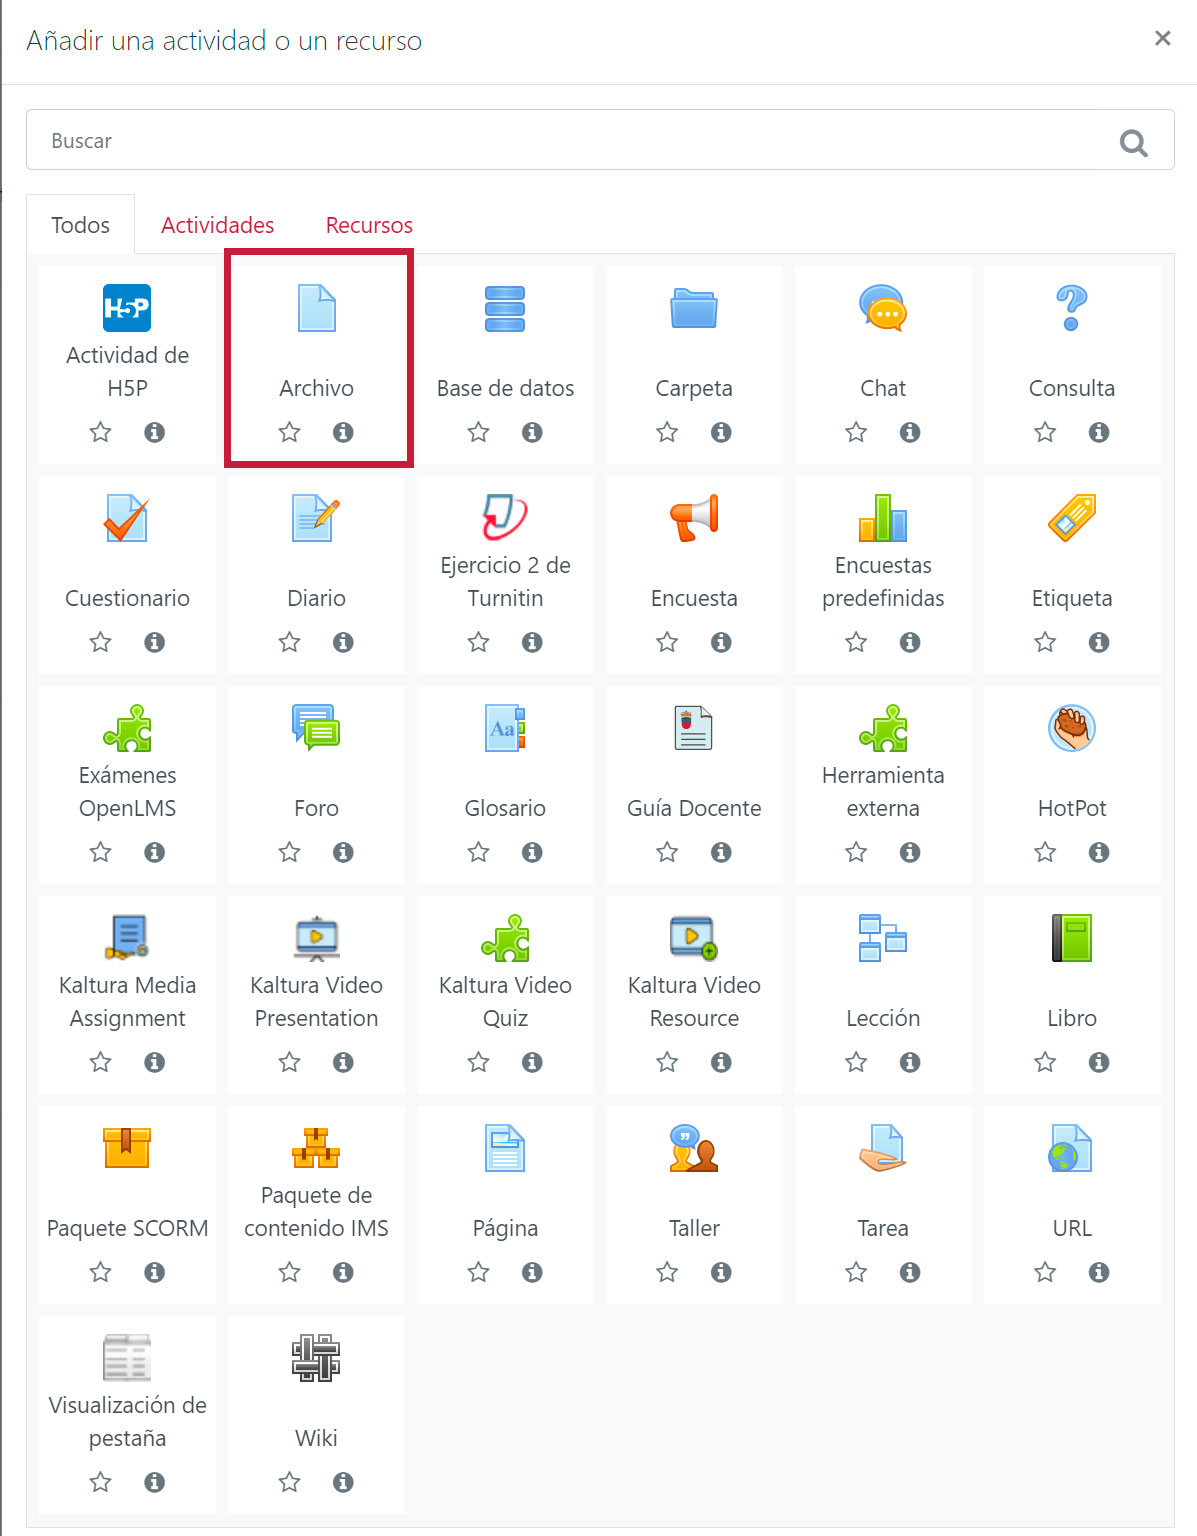Toggle the favorite star for Chat
This screenshot has height=1536, width=1197.
click(x=856, y=432)
